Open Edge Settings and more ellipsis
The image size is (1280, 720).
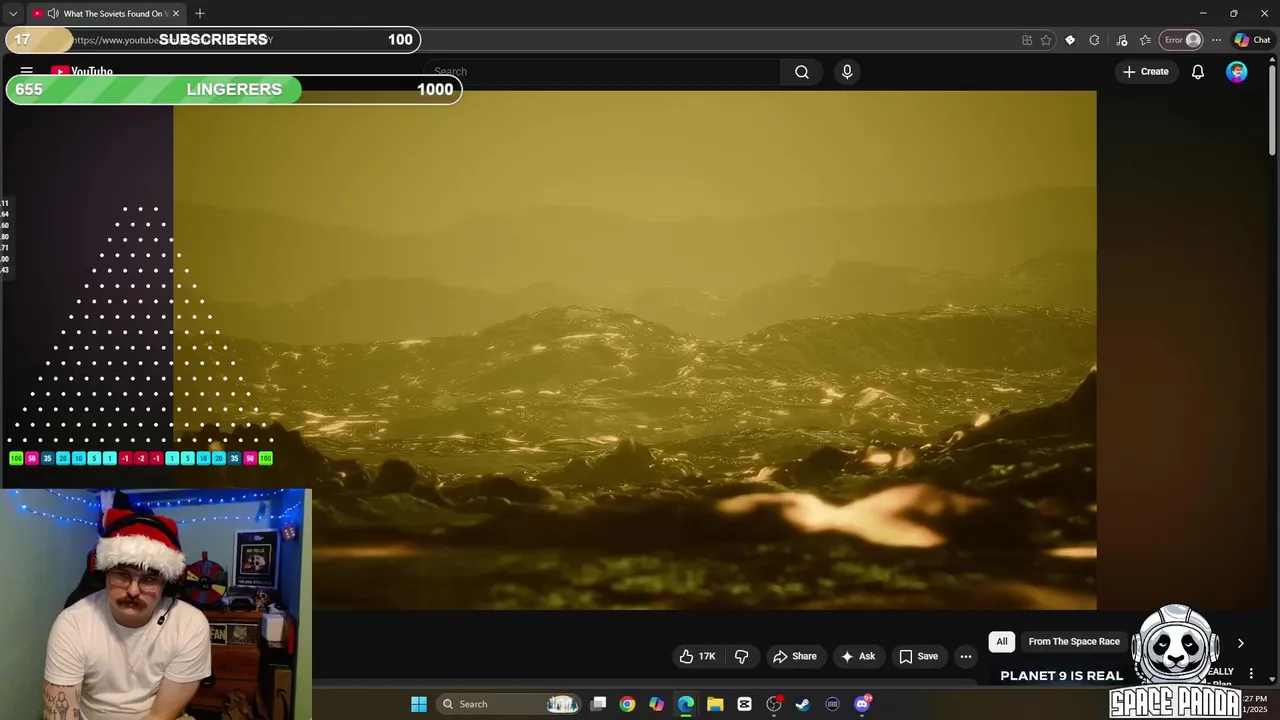pyautogui.click(x=1216, y=40)
